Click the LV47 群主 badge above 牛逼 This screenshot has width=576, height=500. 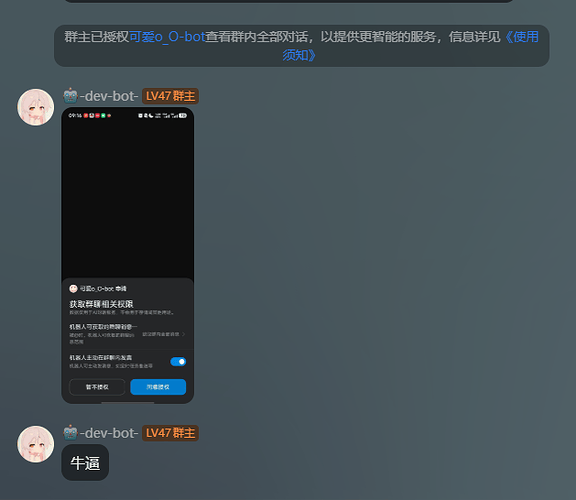170,433
